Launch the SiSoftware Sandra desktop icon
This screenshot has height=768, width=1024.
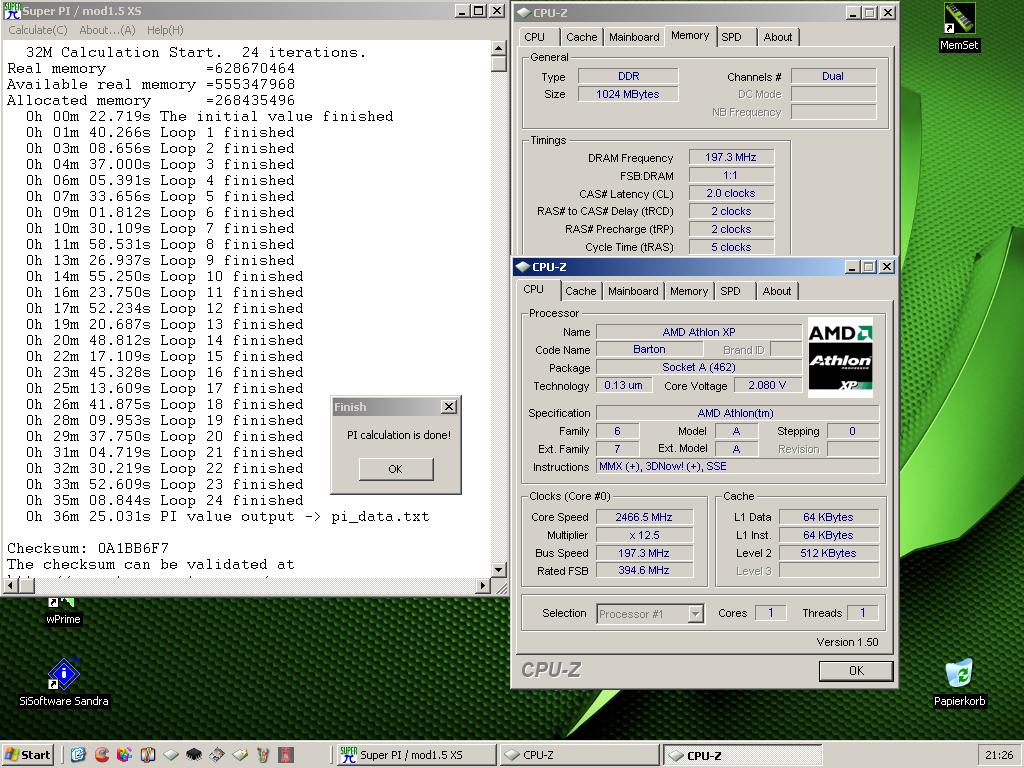[63, 682]
